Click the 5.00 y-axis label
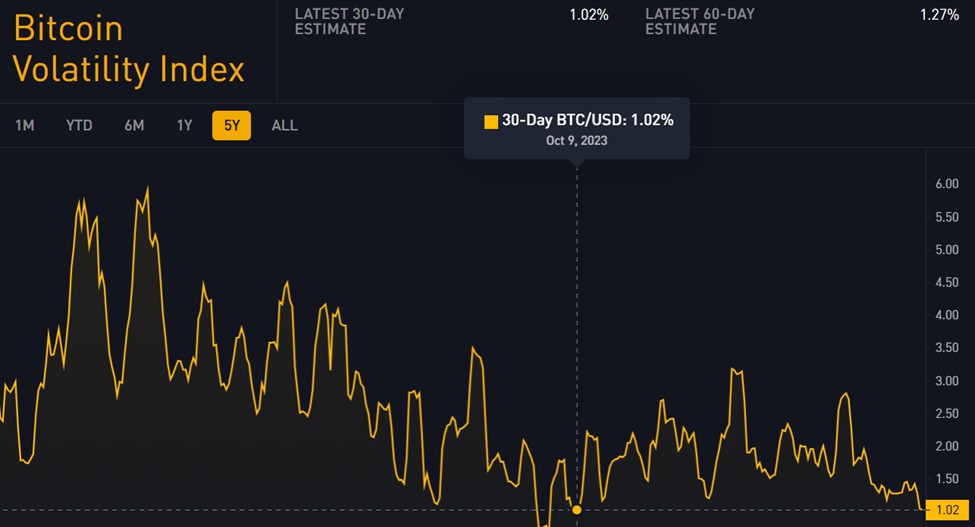 pos(947,250)
